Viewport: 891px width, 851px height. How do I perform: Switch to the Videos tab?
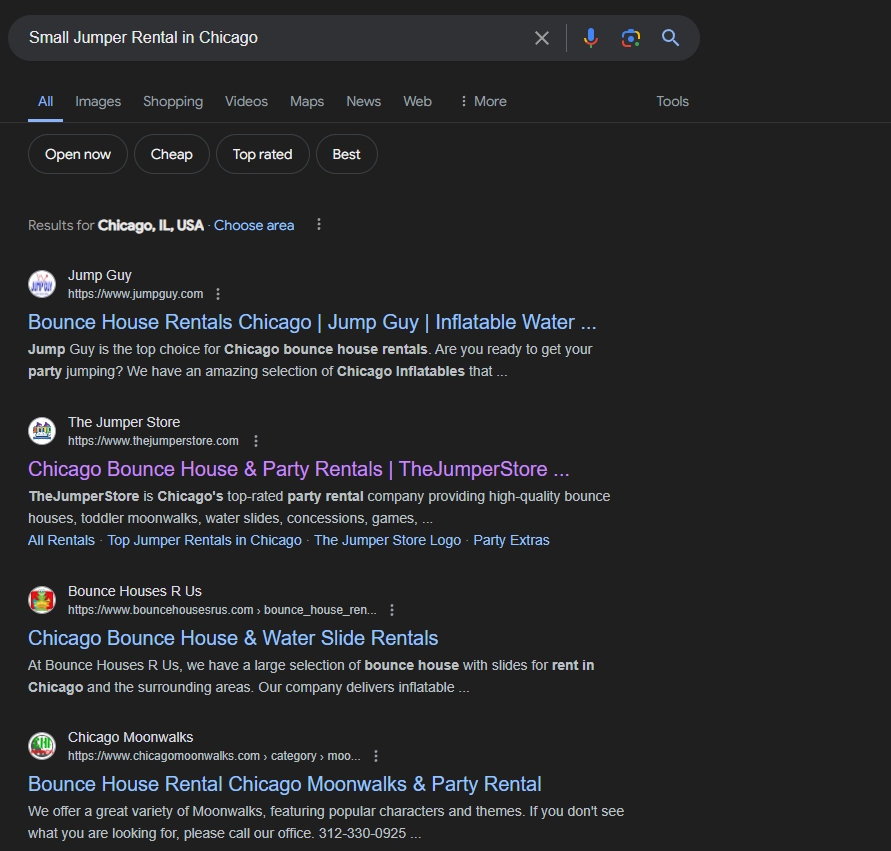tap(246, 101)
